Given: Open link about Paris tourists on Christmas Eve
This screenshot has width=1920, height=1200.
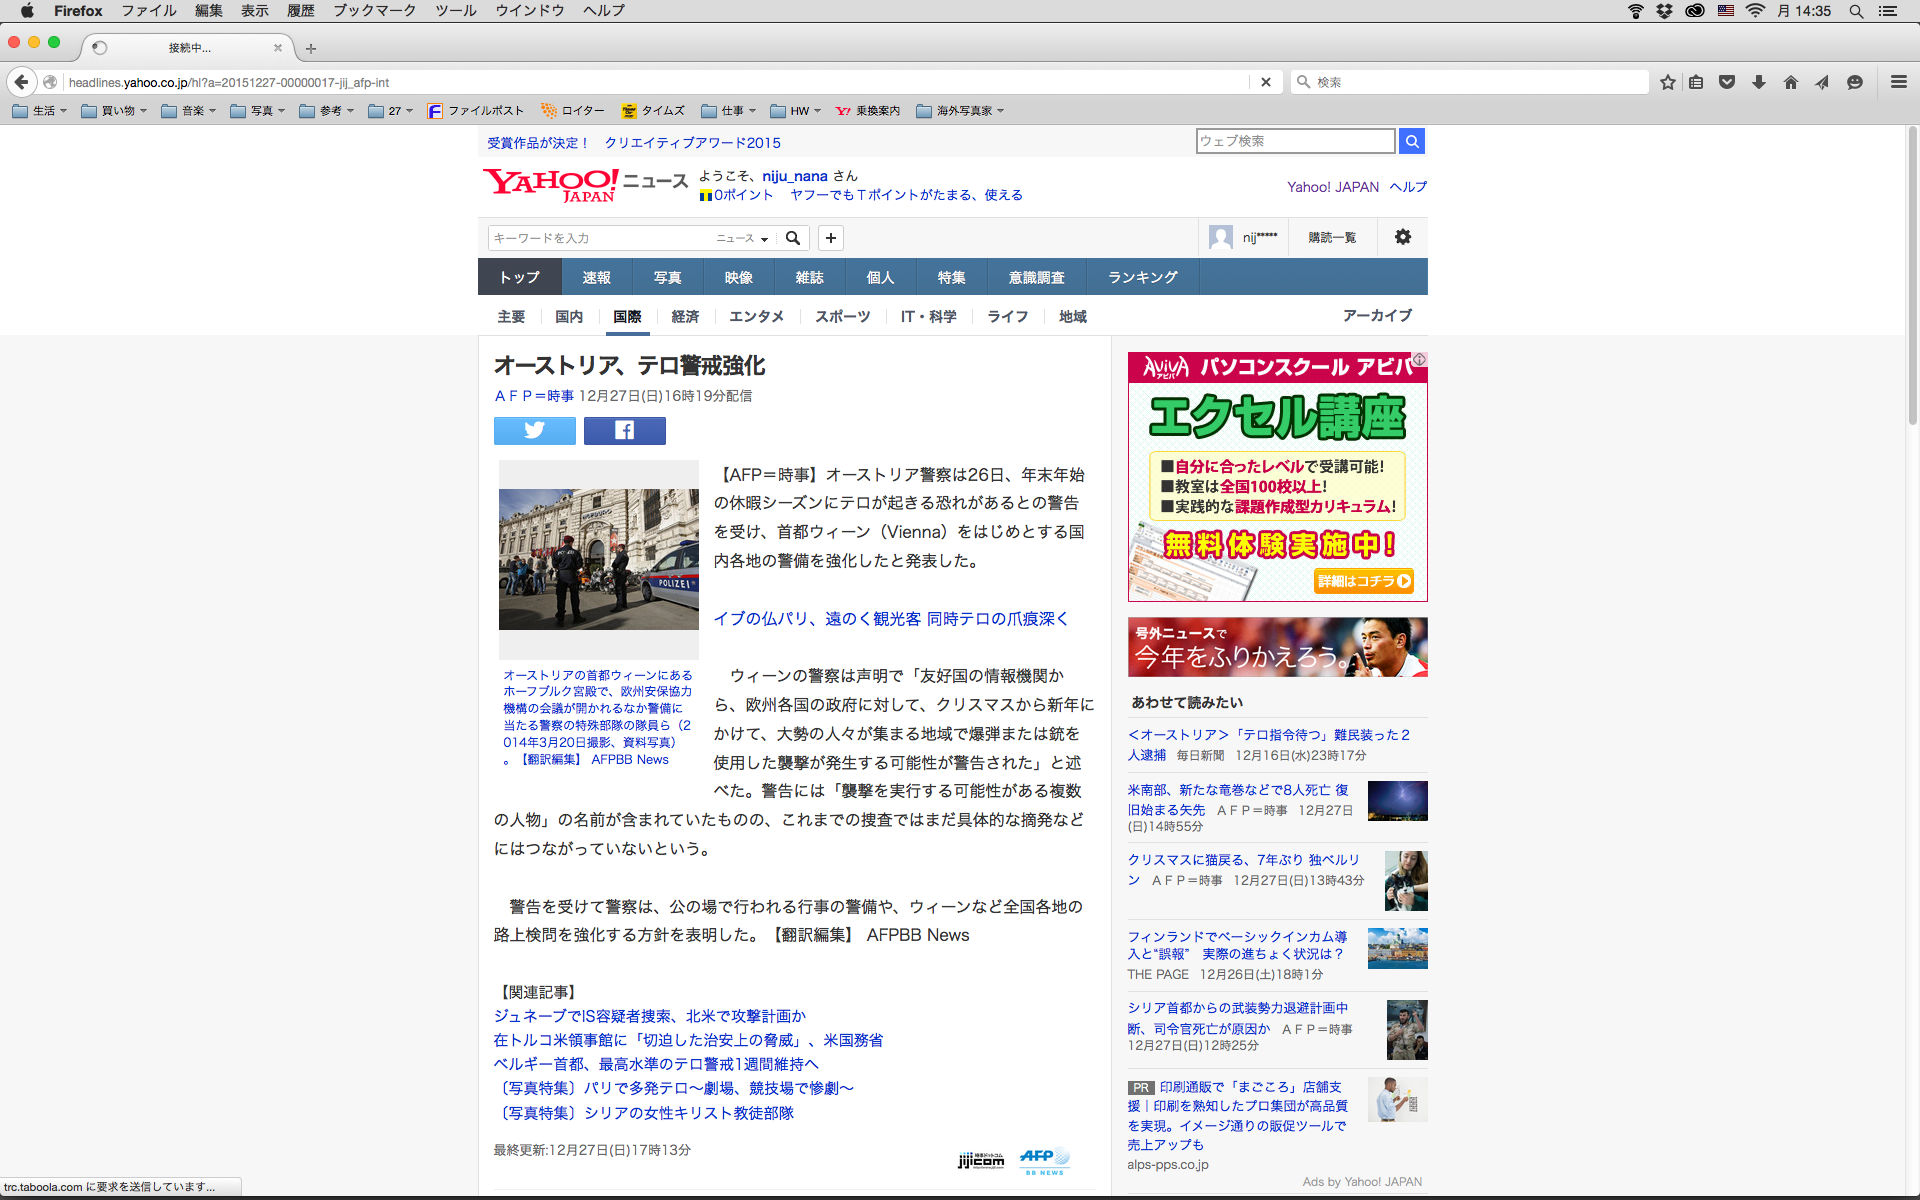Looking at the screenshot, I should [x=890, y=619].
